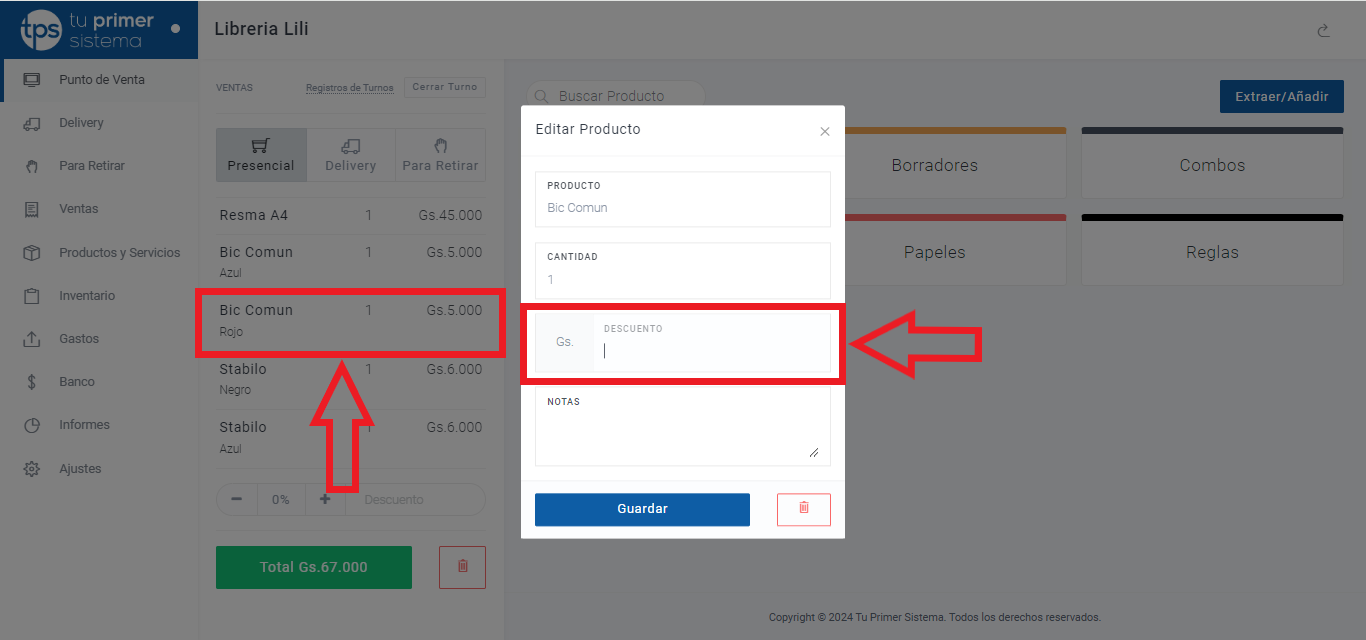Open Ajustes gear icon

tap(32, 469)
